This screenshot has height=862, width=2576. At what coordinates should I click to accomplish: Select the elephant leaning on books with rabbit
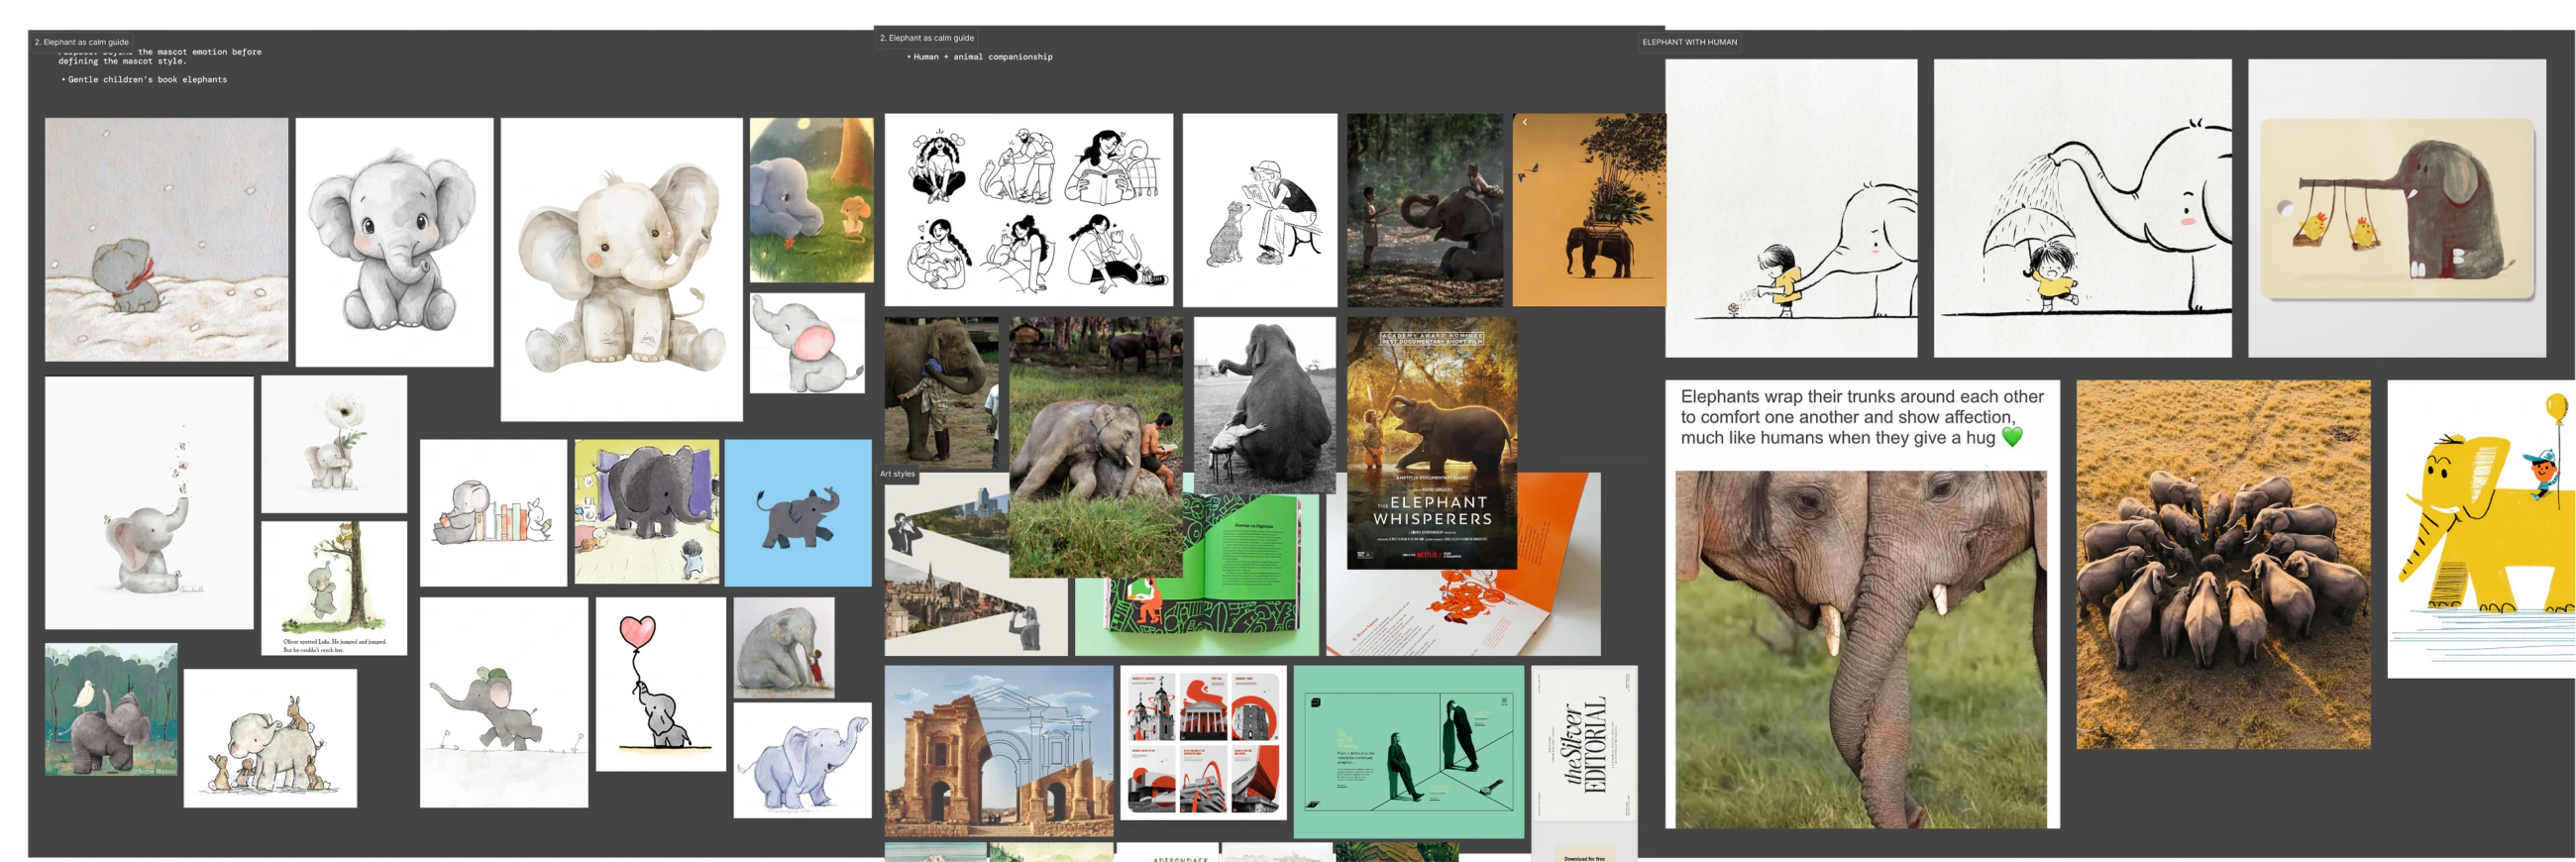[493, 513]
